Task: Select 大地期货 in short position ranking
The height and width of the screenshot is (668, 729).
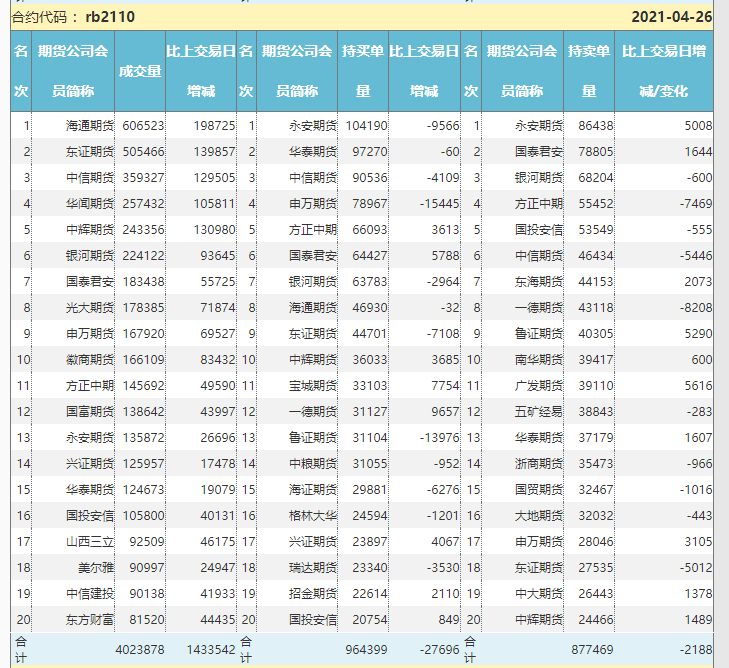Action: pos(539,516)
